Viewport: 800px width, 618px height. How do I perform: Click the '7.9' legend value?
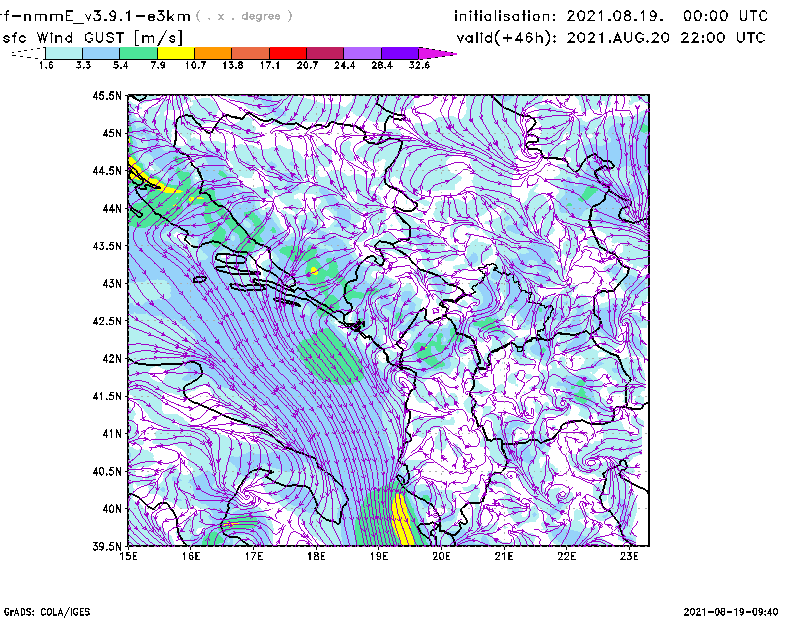(x=158, y=65)
